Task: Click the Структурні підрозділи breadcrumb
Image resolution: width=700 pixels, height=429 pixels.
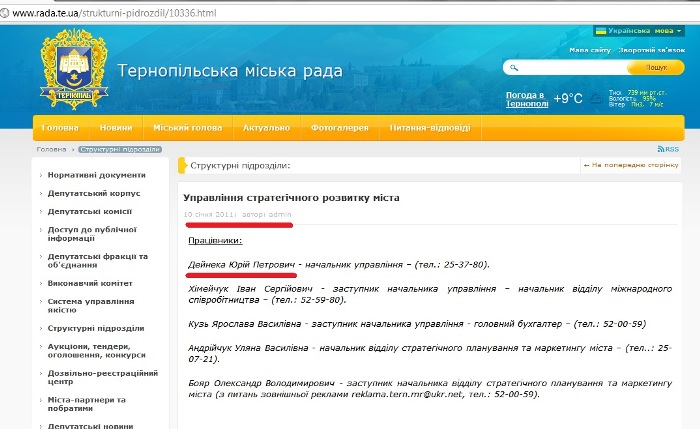Action: click(x=120, y=150)
